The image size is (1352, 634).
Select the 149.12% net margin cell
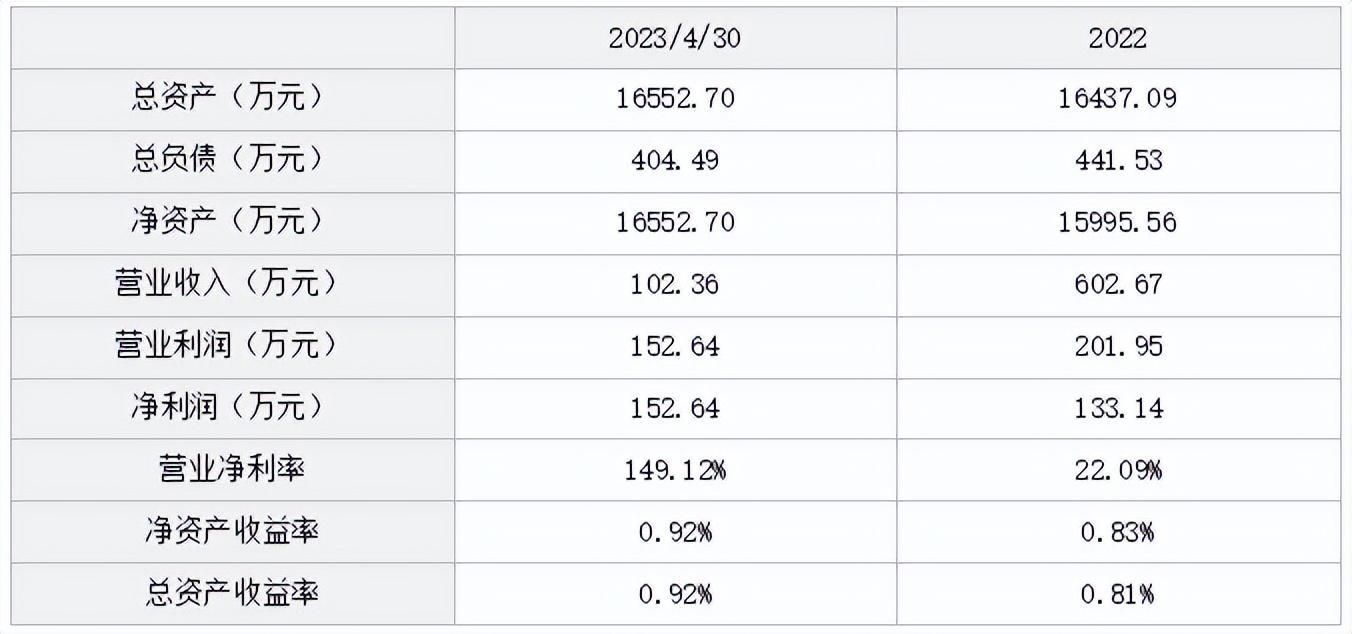click(x=676, y=469)
